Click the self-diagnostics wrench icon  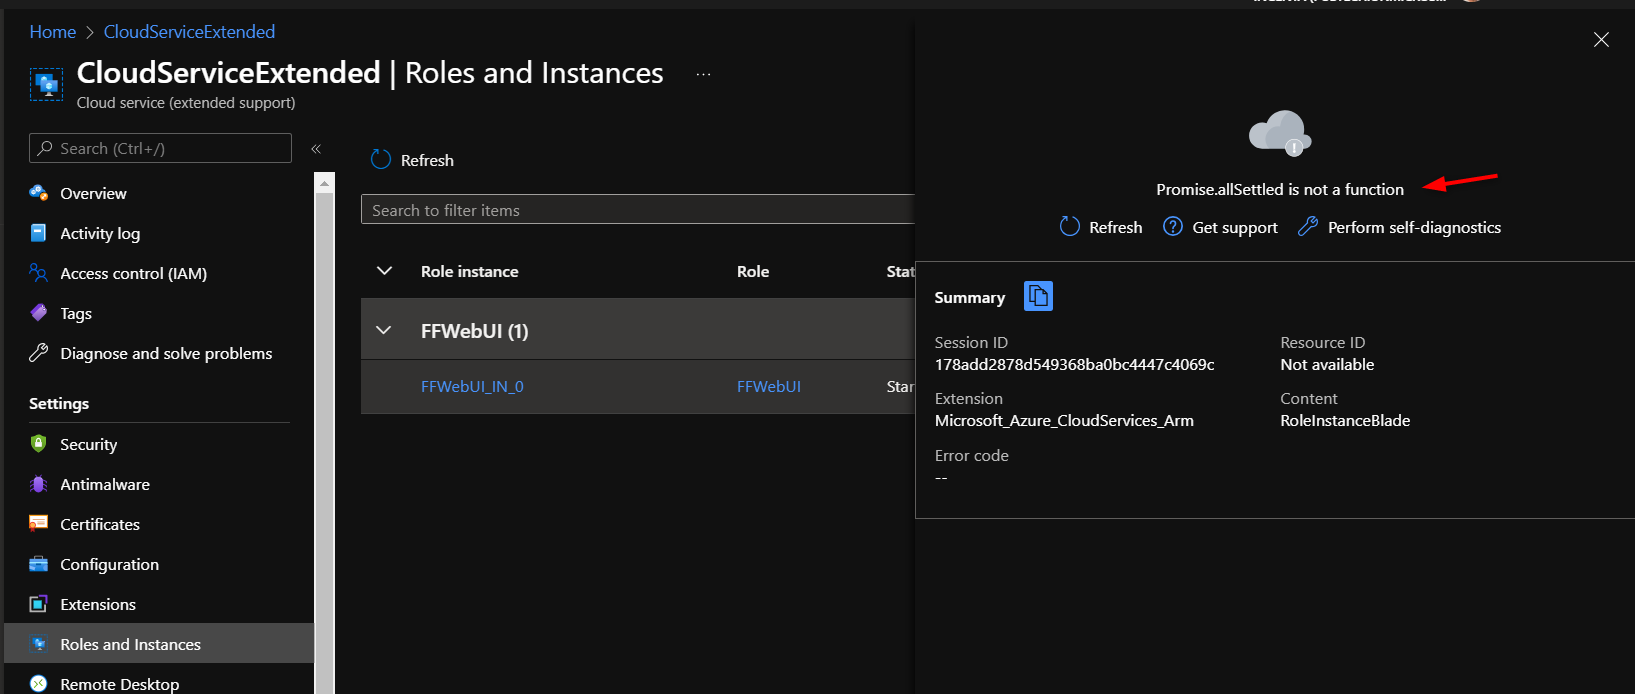coord(1308,227)
